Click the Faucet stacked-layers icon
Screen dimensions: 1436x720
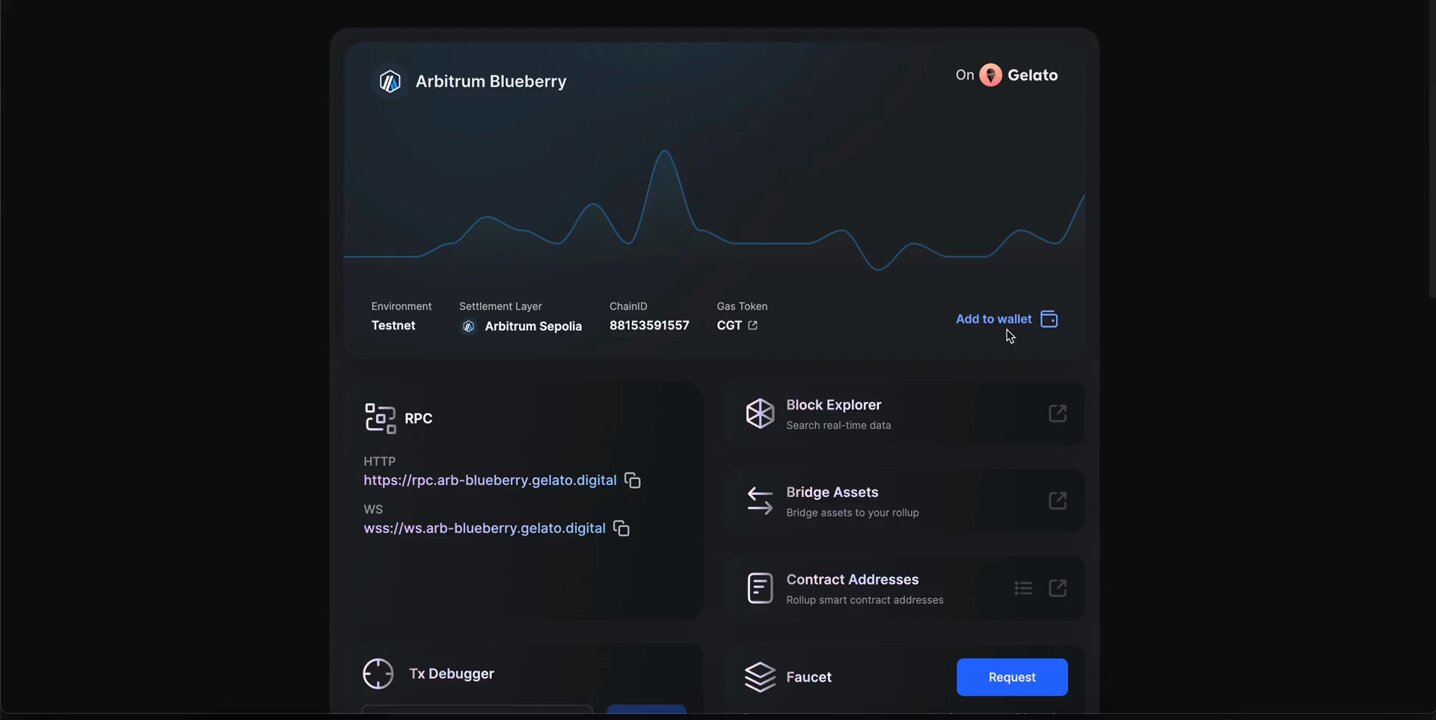coord(759,676)
